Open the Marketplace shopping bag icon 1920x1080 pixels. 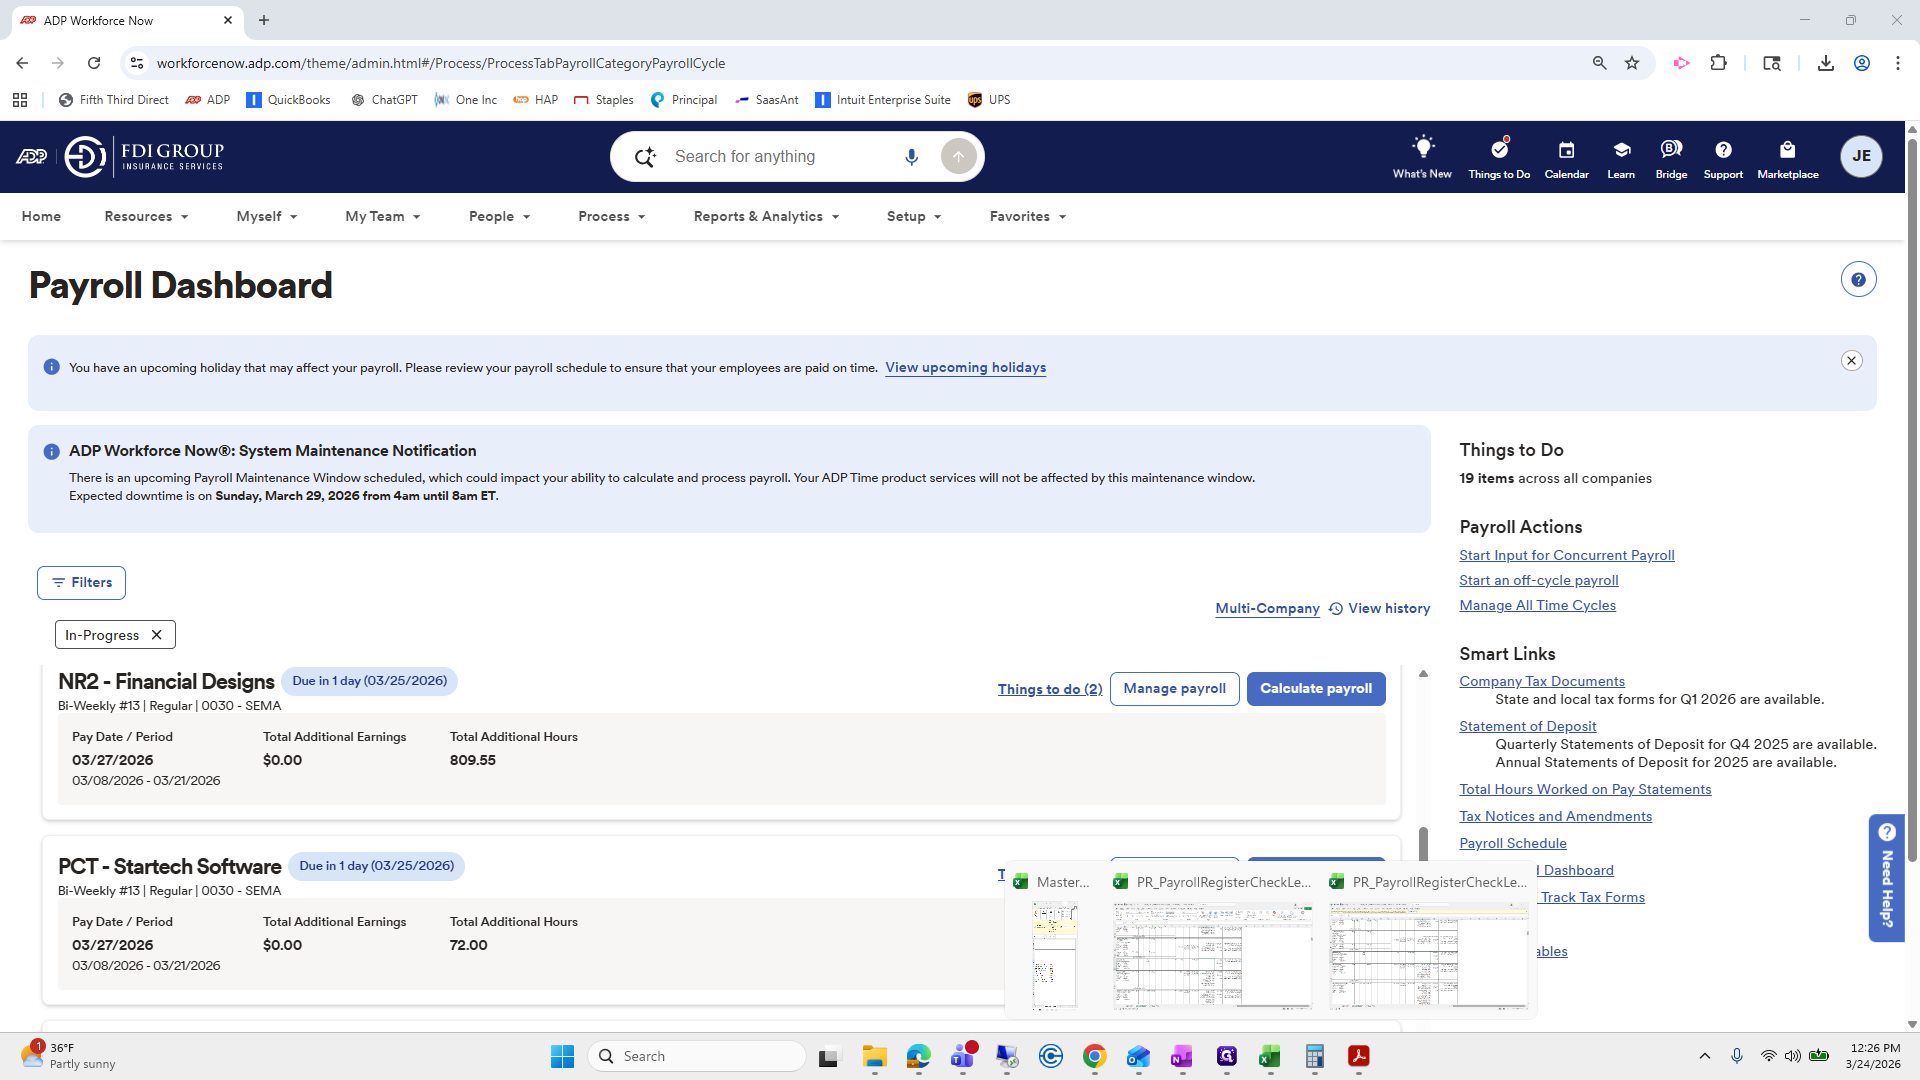[x=1787, y=150]
